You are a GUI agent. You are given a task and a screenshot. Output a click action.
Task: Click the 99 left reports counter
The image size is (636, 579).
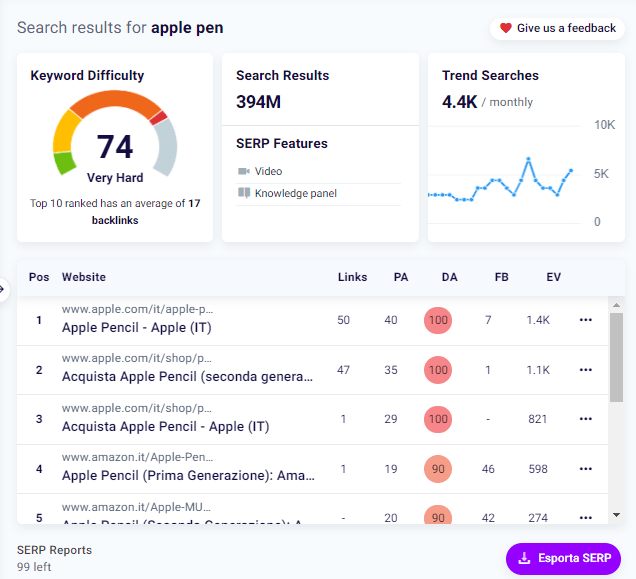(x=34, y=567)
